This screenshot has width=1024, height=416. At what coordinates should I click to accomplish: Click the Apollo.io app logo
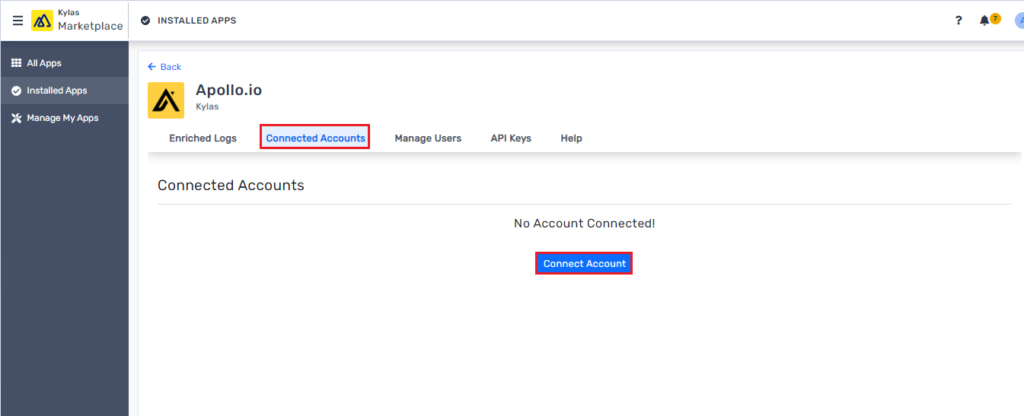coord(166,100)
